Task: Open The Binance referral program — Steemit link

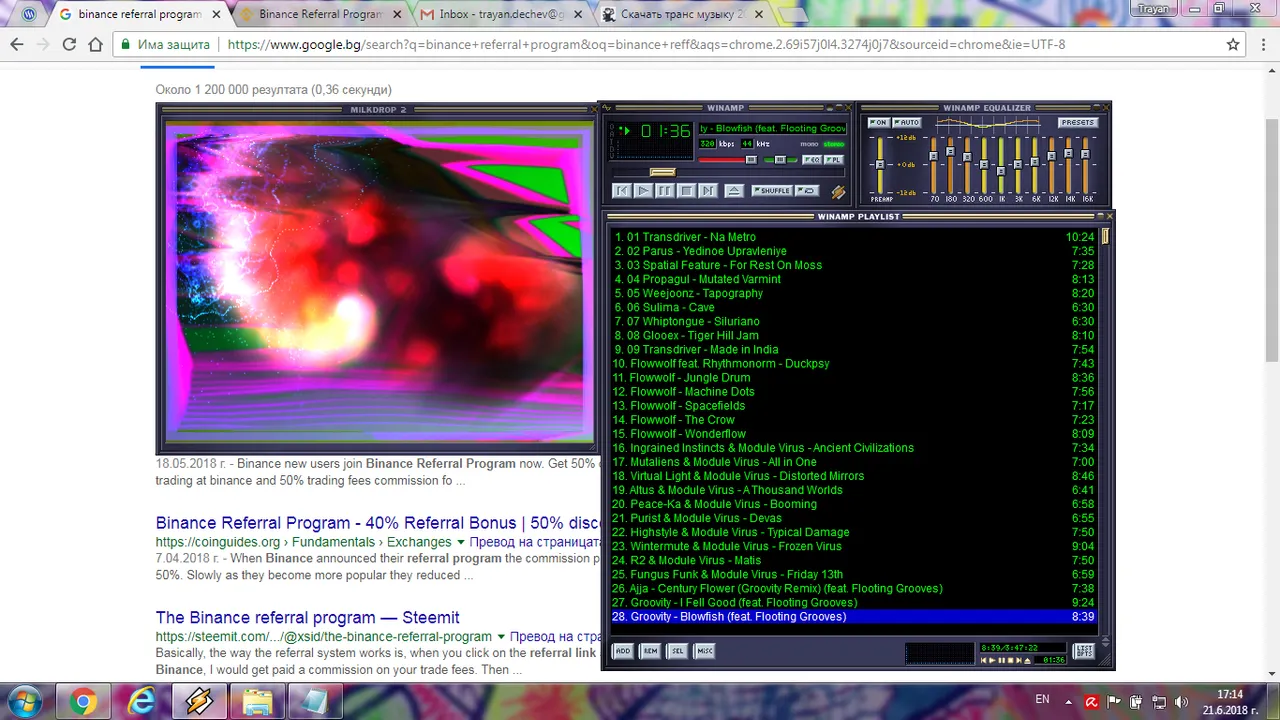Action: tap(307, 617)
